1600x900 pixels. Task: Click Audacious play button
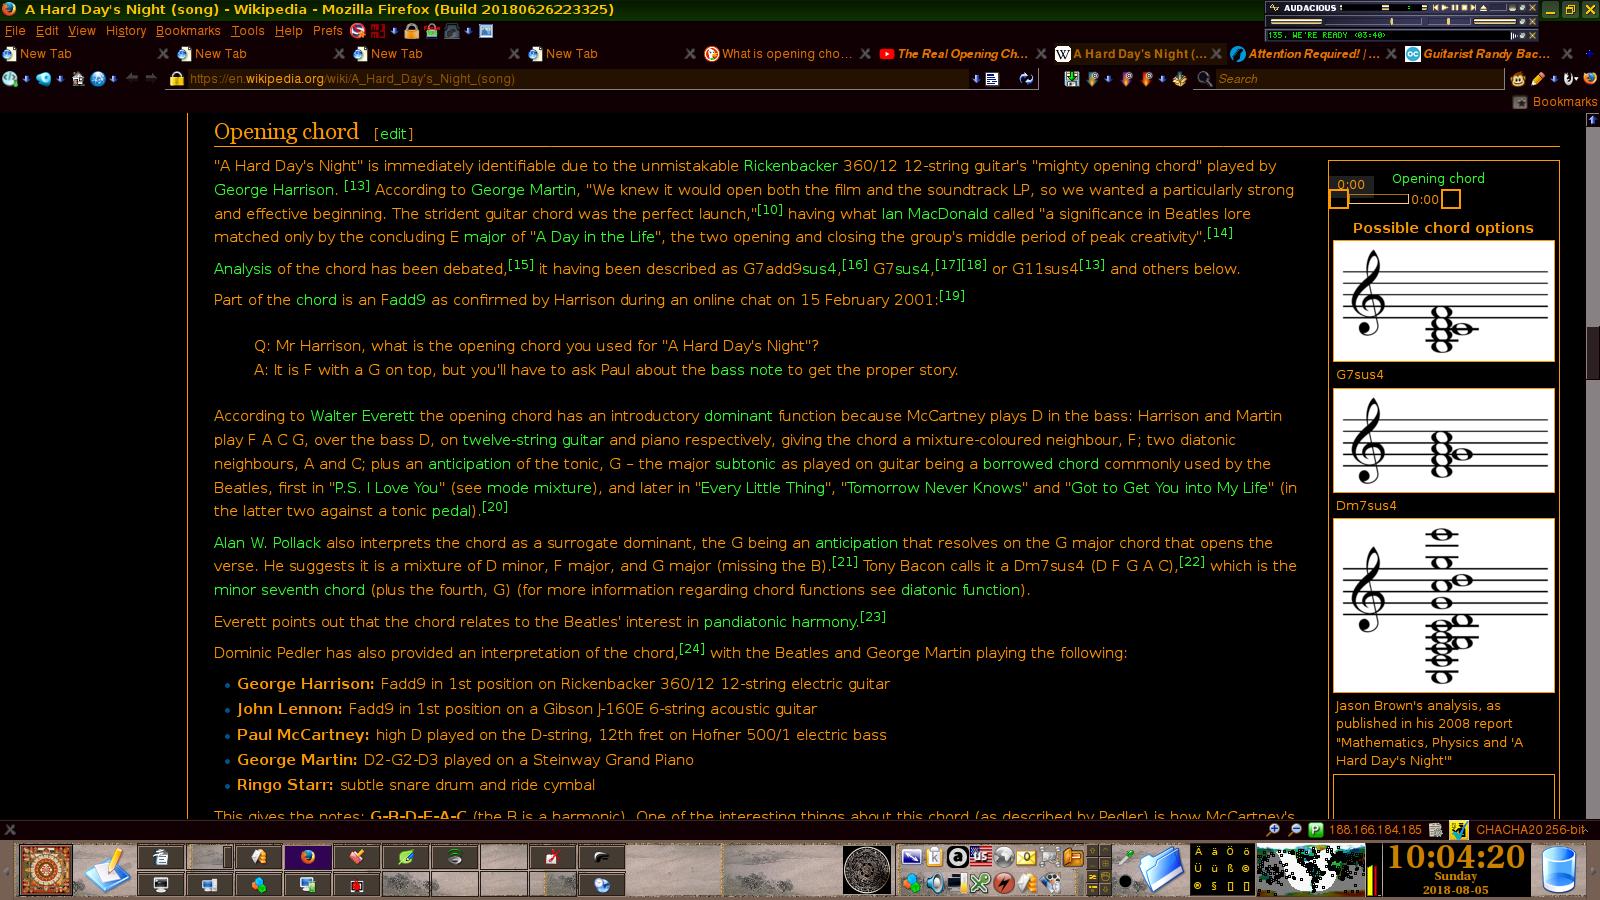tap(1445, 7)
